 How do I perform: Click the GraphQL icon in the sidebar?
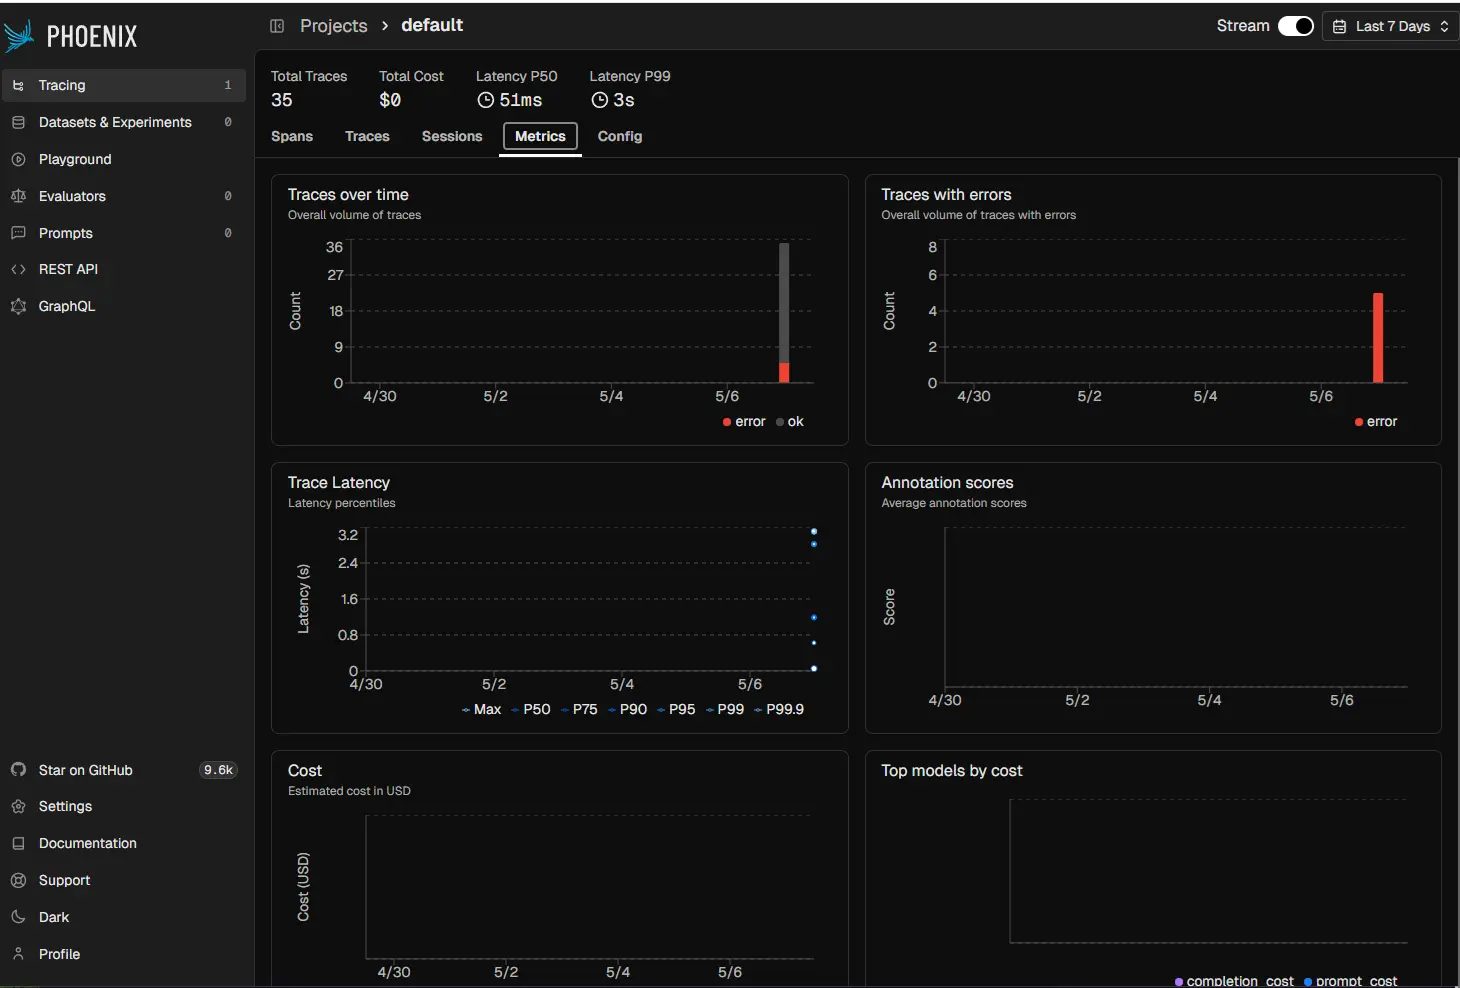coord(18,306)
